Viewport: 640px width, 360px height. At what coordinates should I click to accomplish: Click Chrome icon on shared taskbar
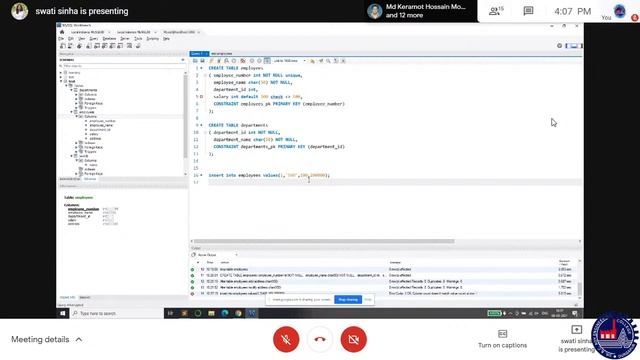tap(238, 313)
